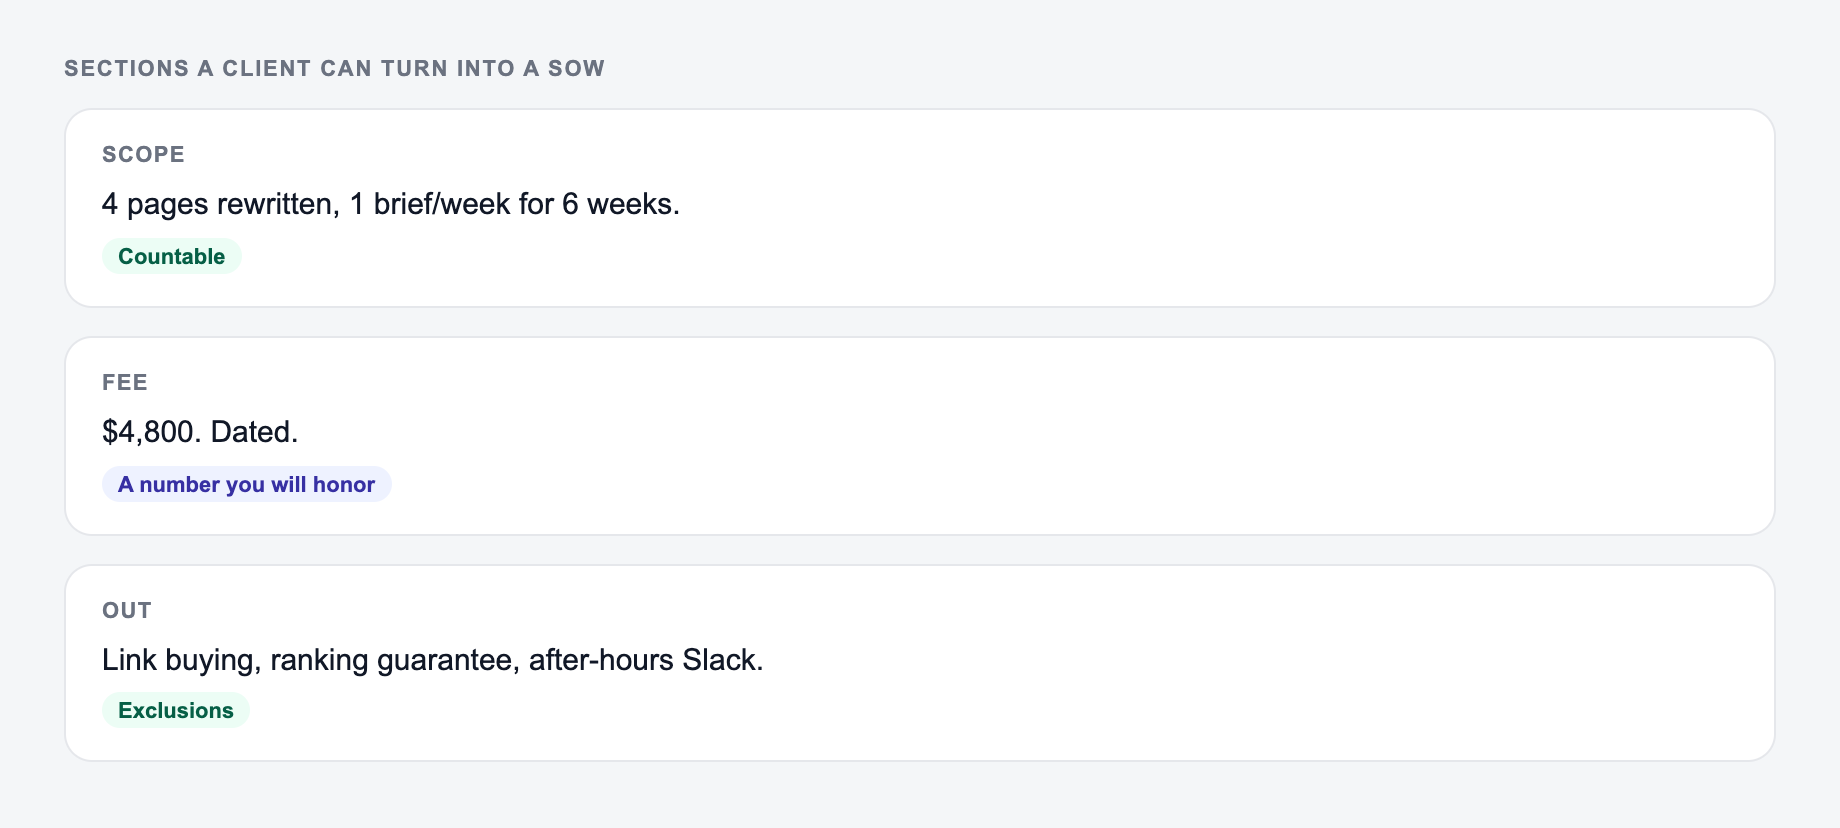Click the FEE label heading
The height and width of the screenshot is (828, 1840).
(125, 382)
